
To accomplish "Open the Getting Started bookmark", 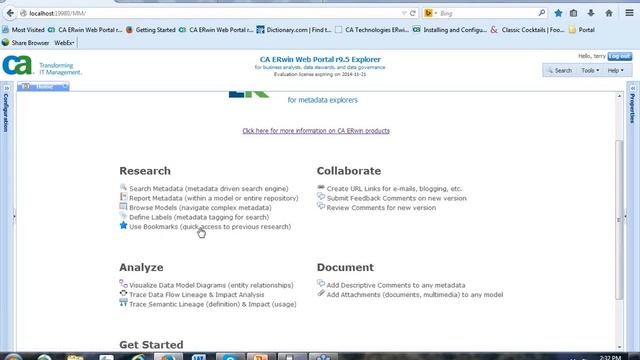I will 151,30.
